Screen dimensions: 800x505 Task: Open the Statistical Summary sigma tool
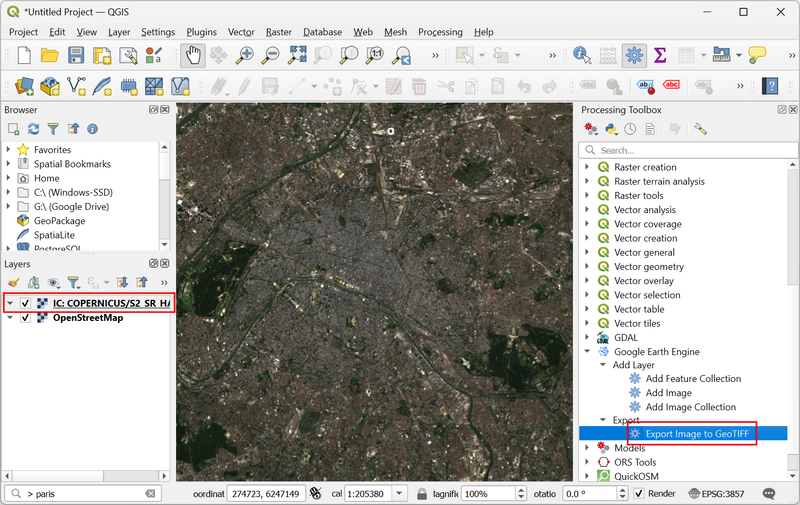click(659, 56)
